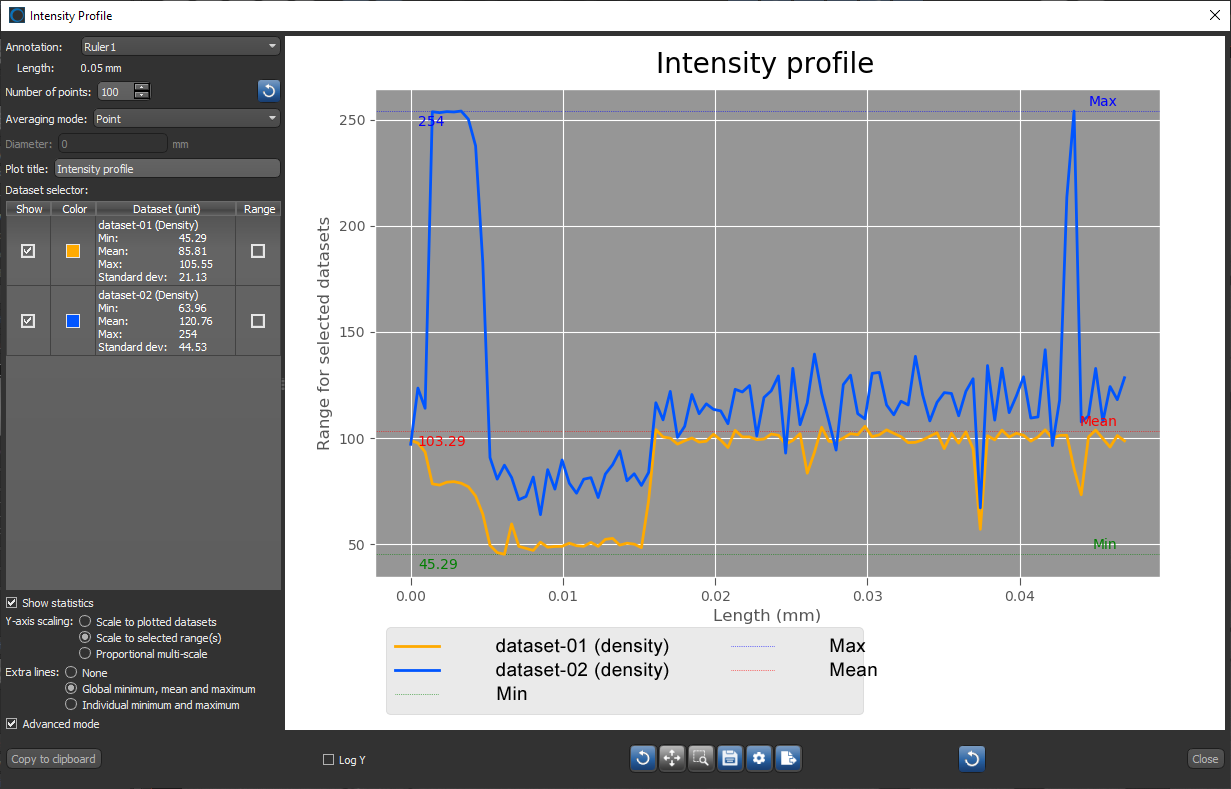Open the Annotation dropdown showing Ruler1

pos(180,46)
